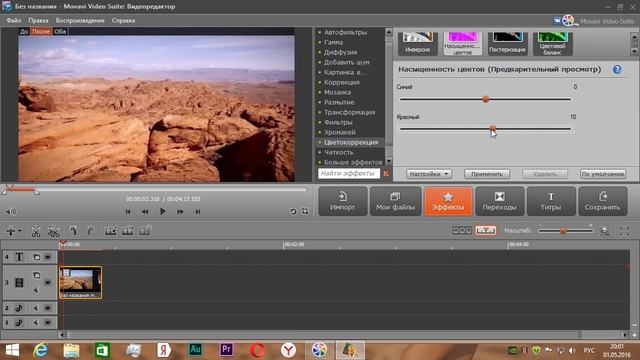Viewport: 640px width, 360px height.
Task: Toggle visibility of audio track 2
Action: point(48,308)
